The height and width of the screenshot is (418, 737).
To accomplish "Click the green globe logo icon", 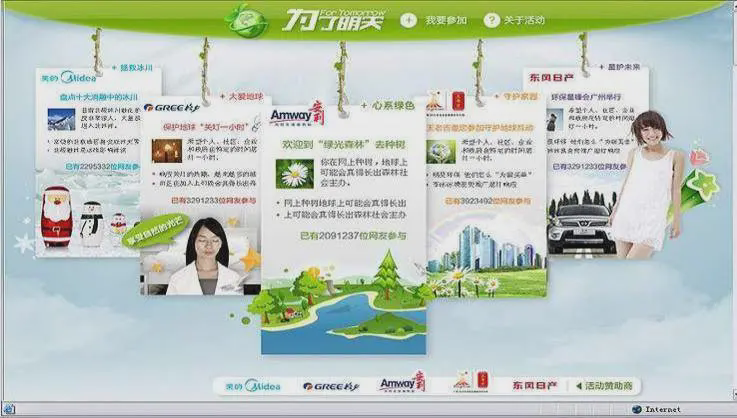I will pos(245,20).
